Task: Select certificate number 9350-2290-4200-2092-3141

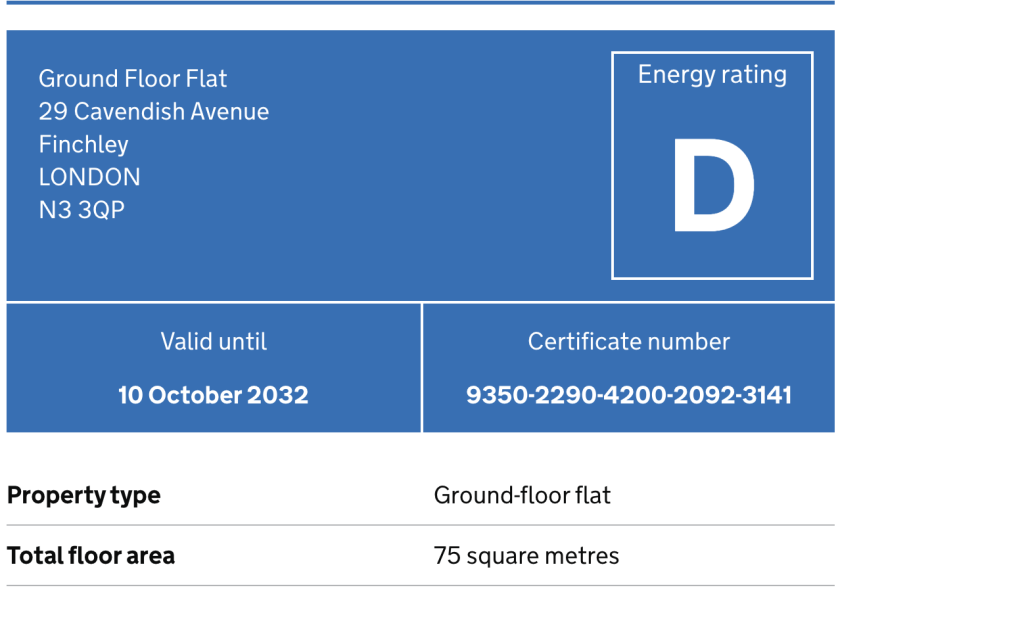Action: click(x=628, y=395)
